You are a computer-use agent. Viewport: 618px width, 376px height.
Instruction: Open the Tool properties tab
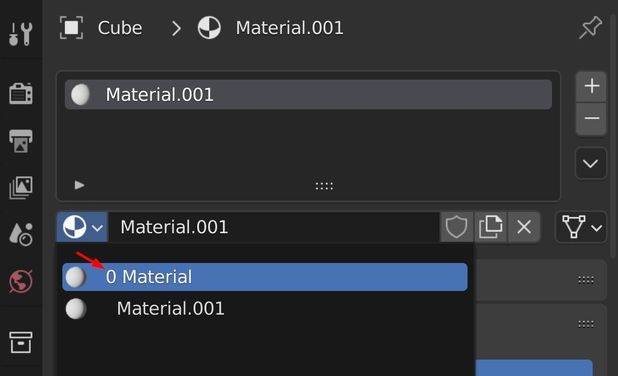click(20, 34)
